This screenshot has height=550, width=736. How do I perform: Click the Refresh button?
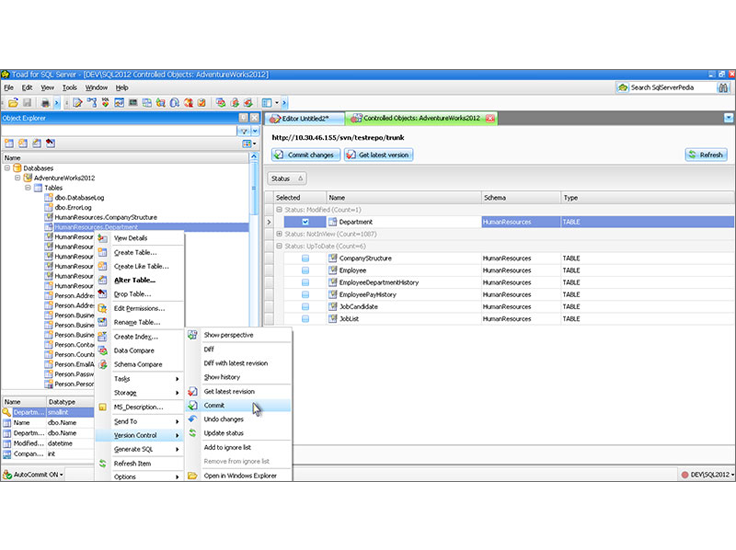coord(706,154)
